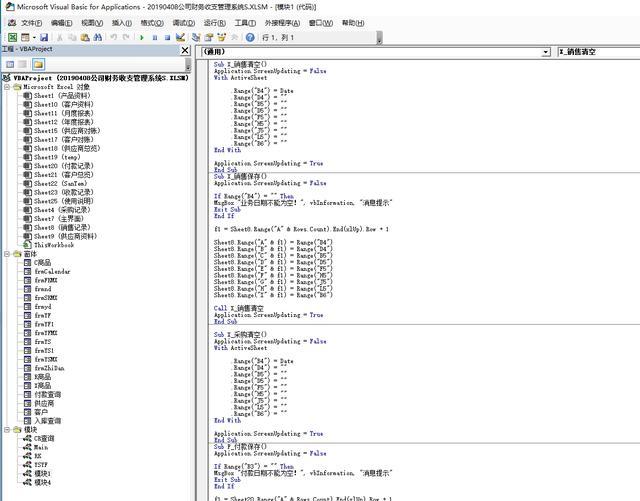The height and width of the screenshot is (501, 640).
Task: Collapse the 窗体 forms folder
Action: (x=9, y=254)
